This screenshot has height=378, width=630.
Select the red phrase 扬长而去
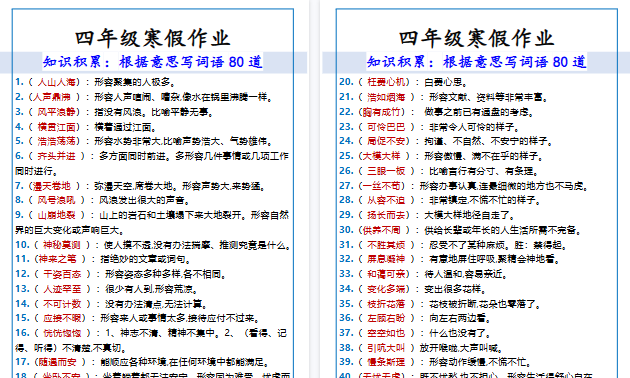tap(386, 215)
